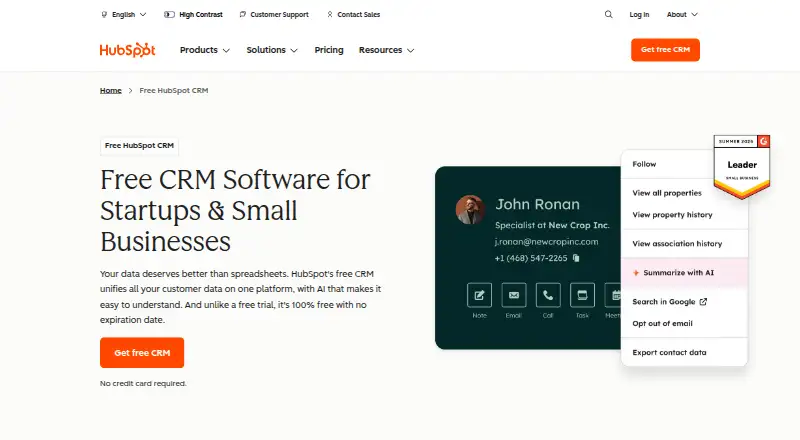Image resolution: width=800 pixels, height=440 pixels.
Task: Click the John Ronan name heading
Action: click(x=538, y=204)
